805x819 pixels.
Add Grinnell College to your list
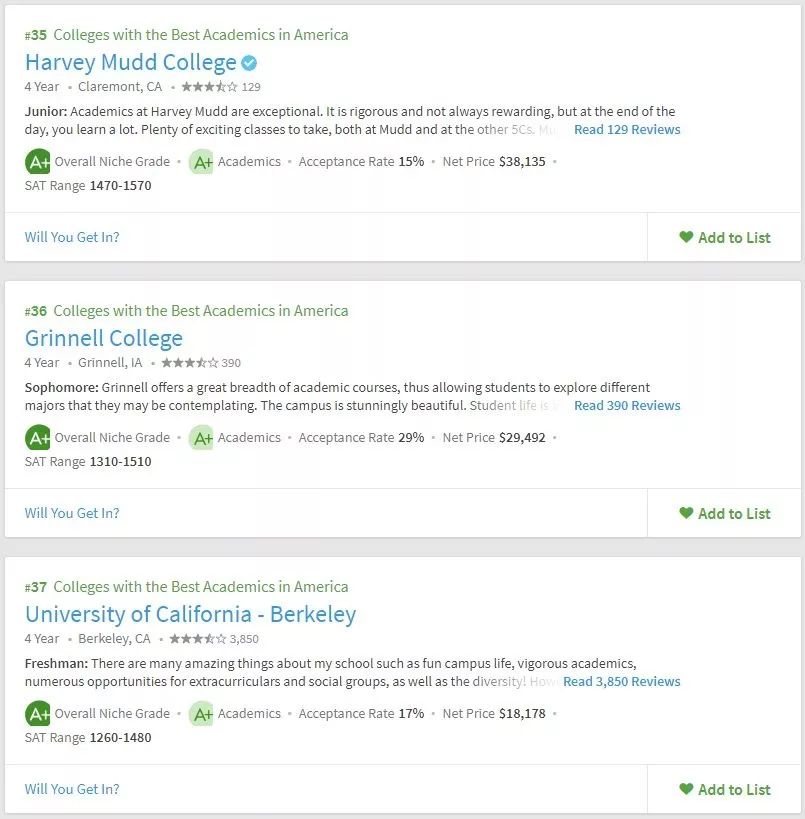[725, 513]
